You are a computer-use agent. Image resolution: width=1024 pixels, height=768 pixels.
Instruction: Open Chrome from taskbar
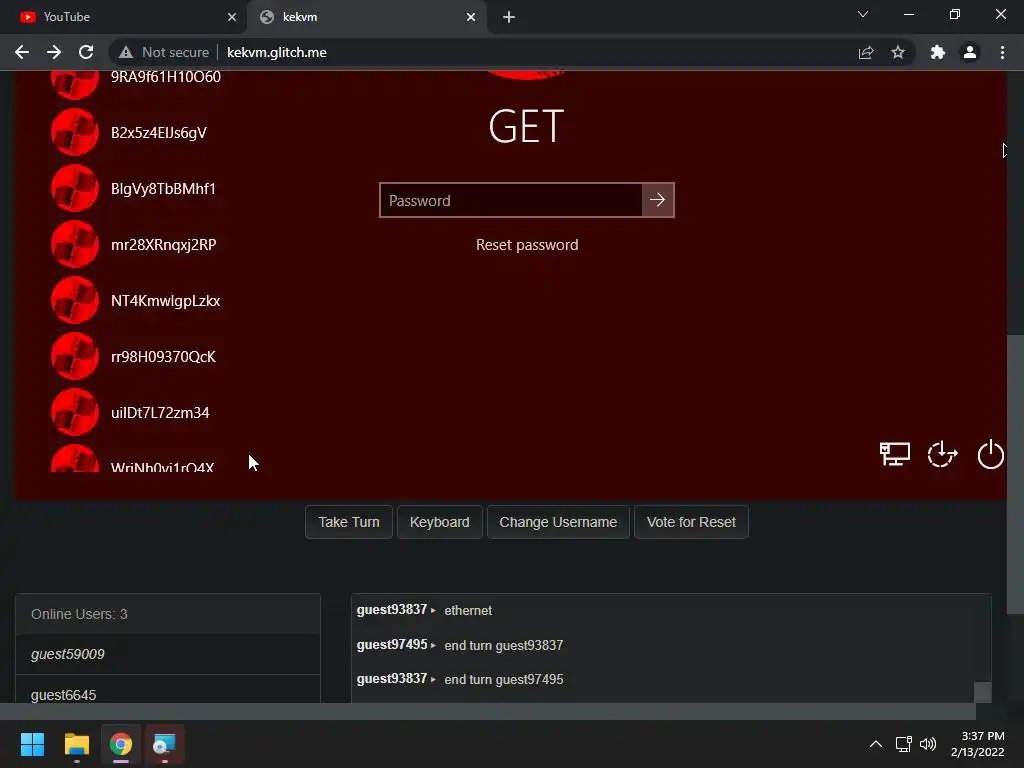(121, 744)
